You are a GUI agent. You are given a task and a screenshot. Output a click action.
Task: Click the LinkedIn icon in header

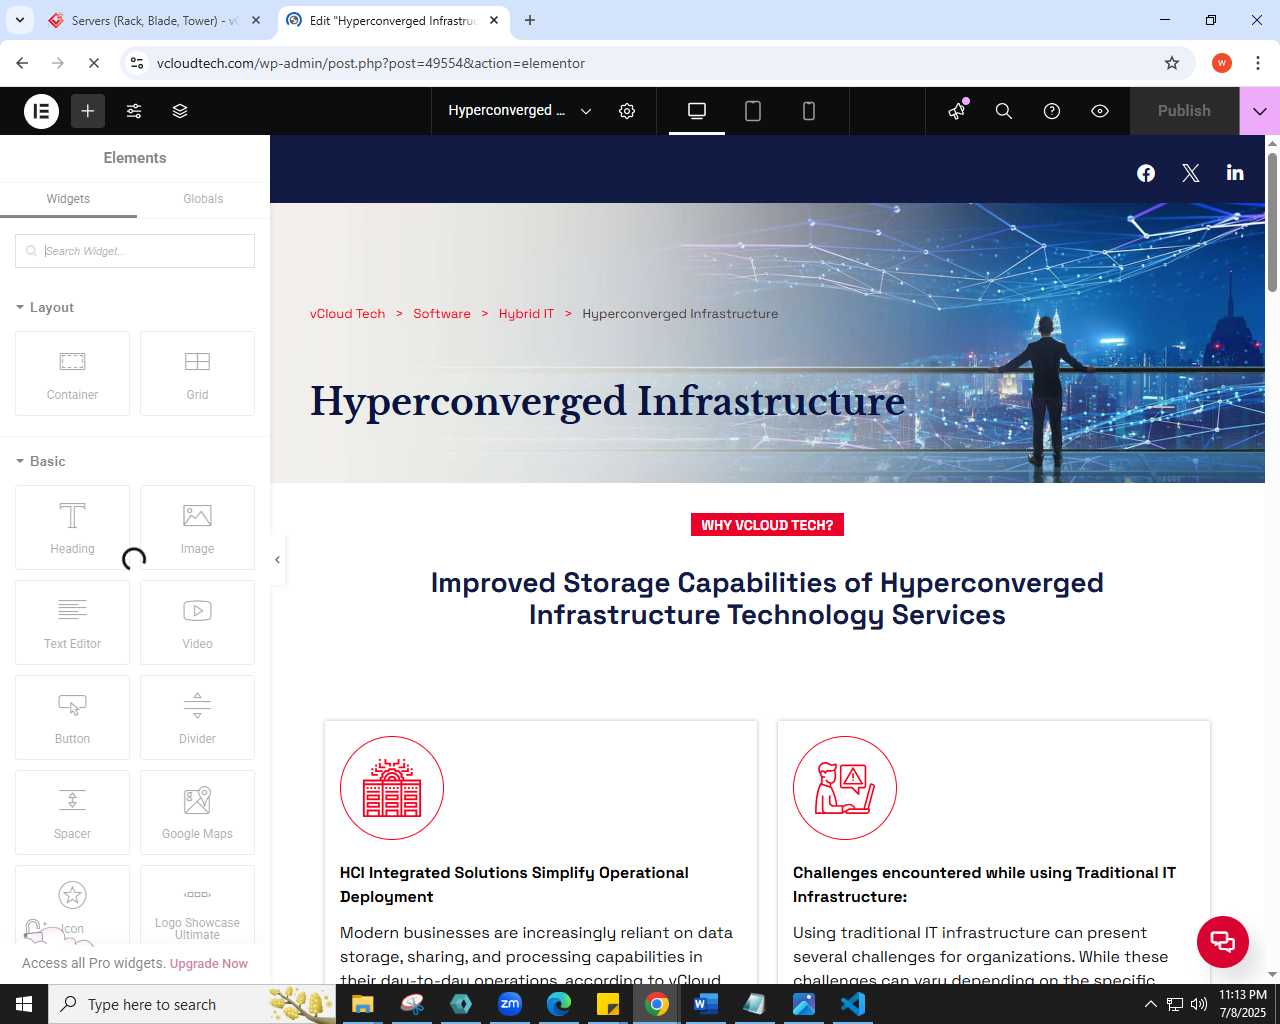click(x=1235, y=173)
